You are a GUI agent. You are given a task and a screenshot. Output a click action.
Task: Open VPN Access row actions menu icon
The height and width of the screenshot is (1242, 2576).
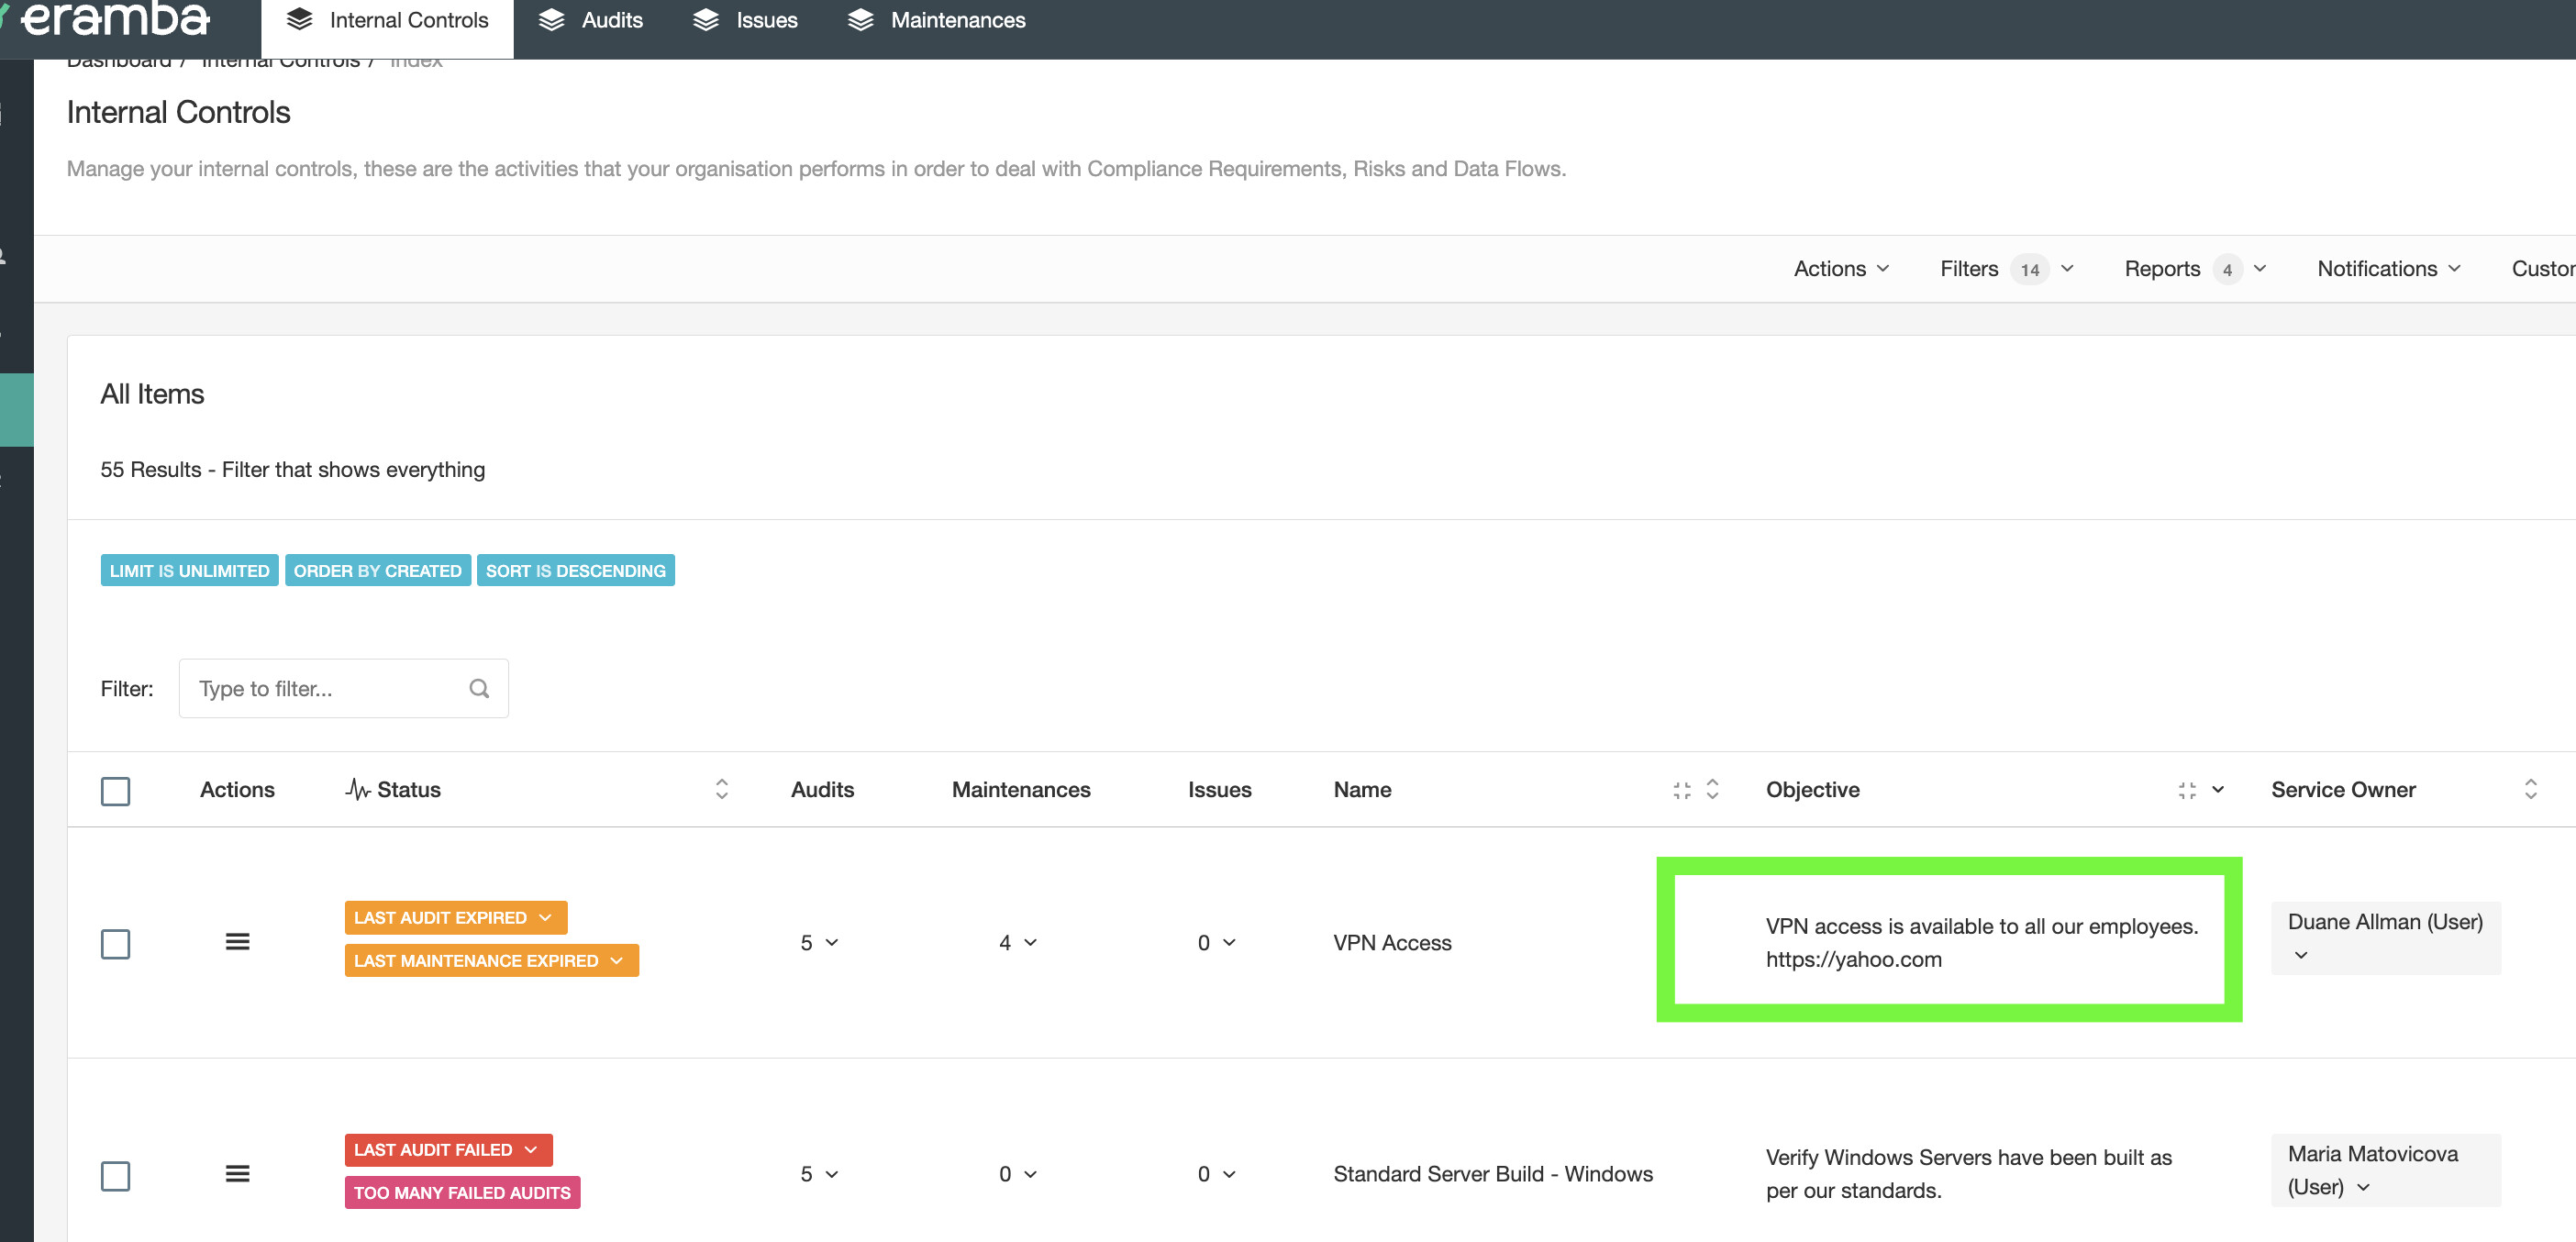tap(237, 942)
